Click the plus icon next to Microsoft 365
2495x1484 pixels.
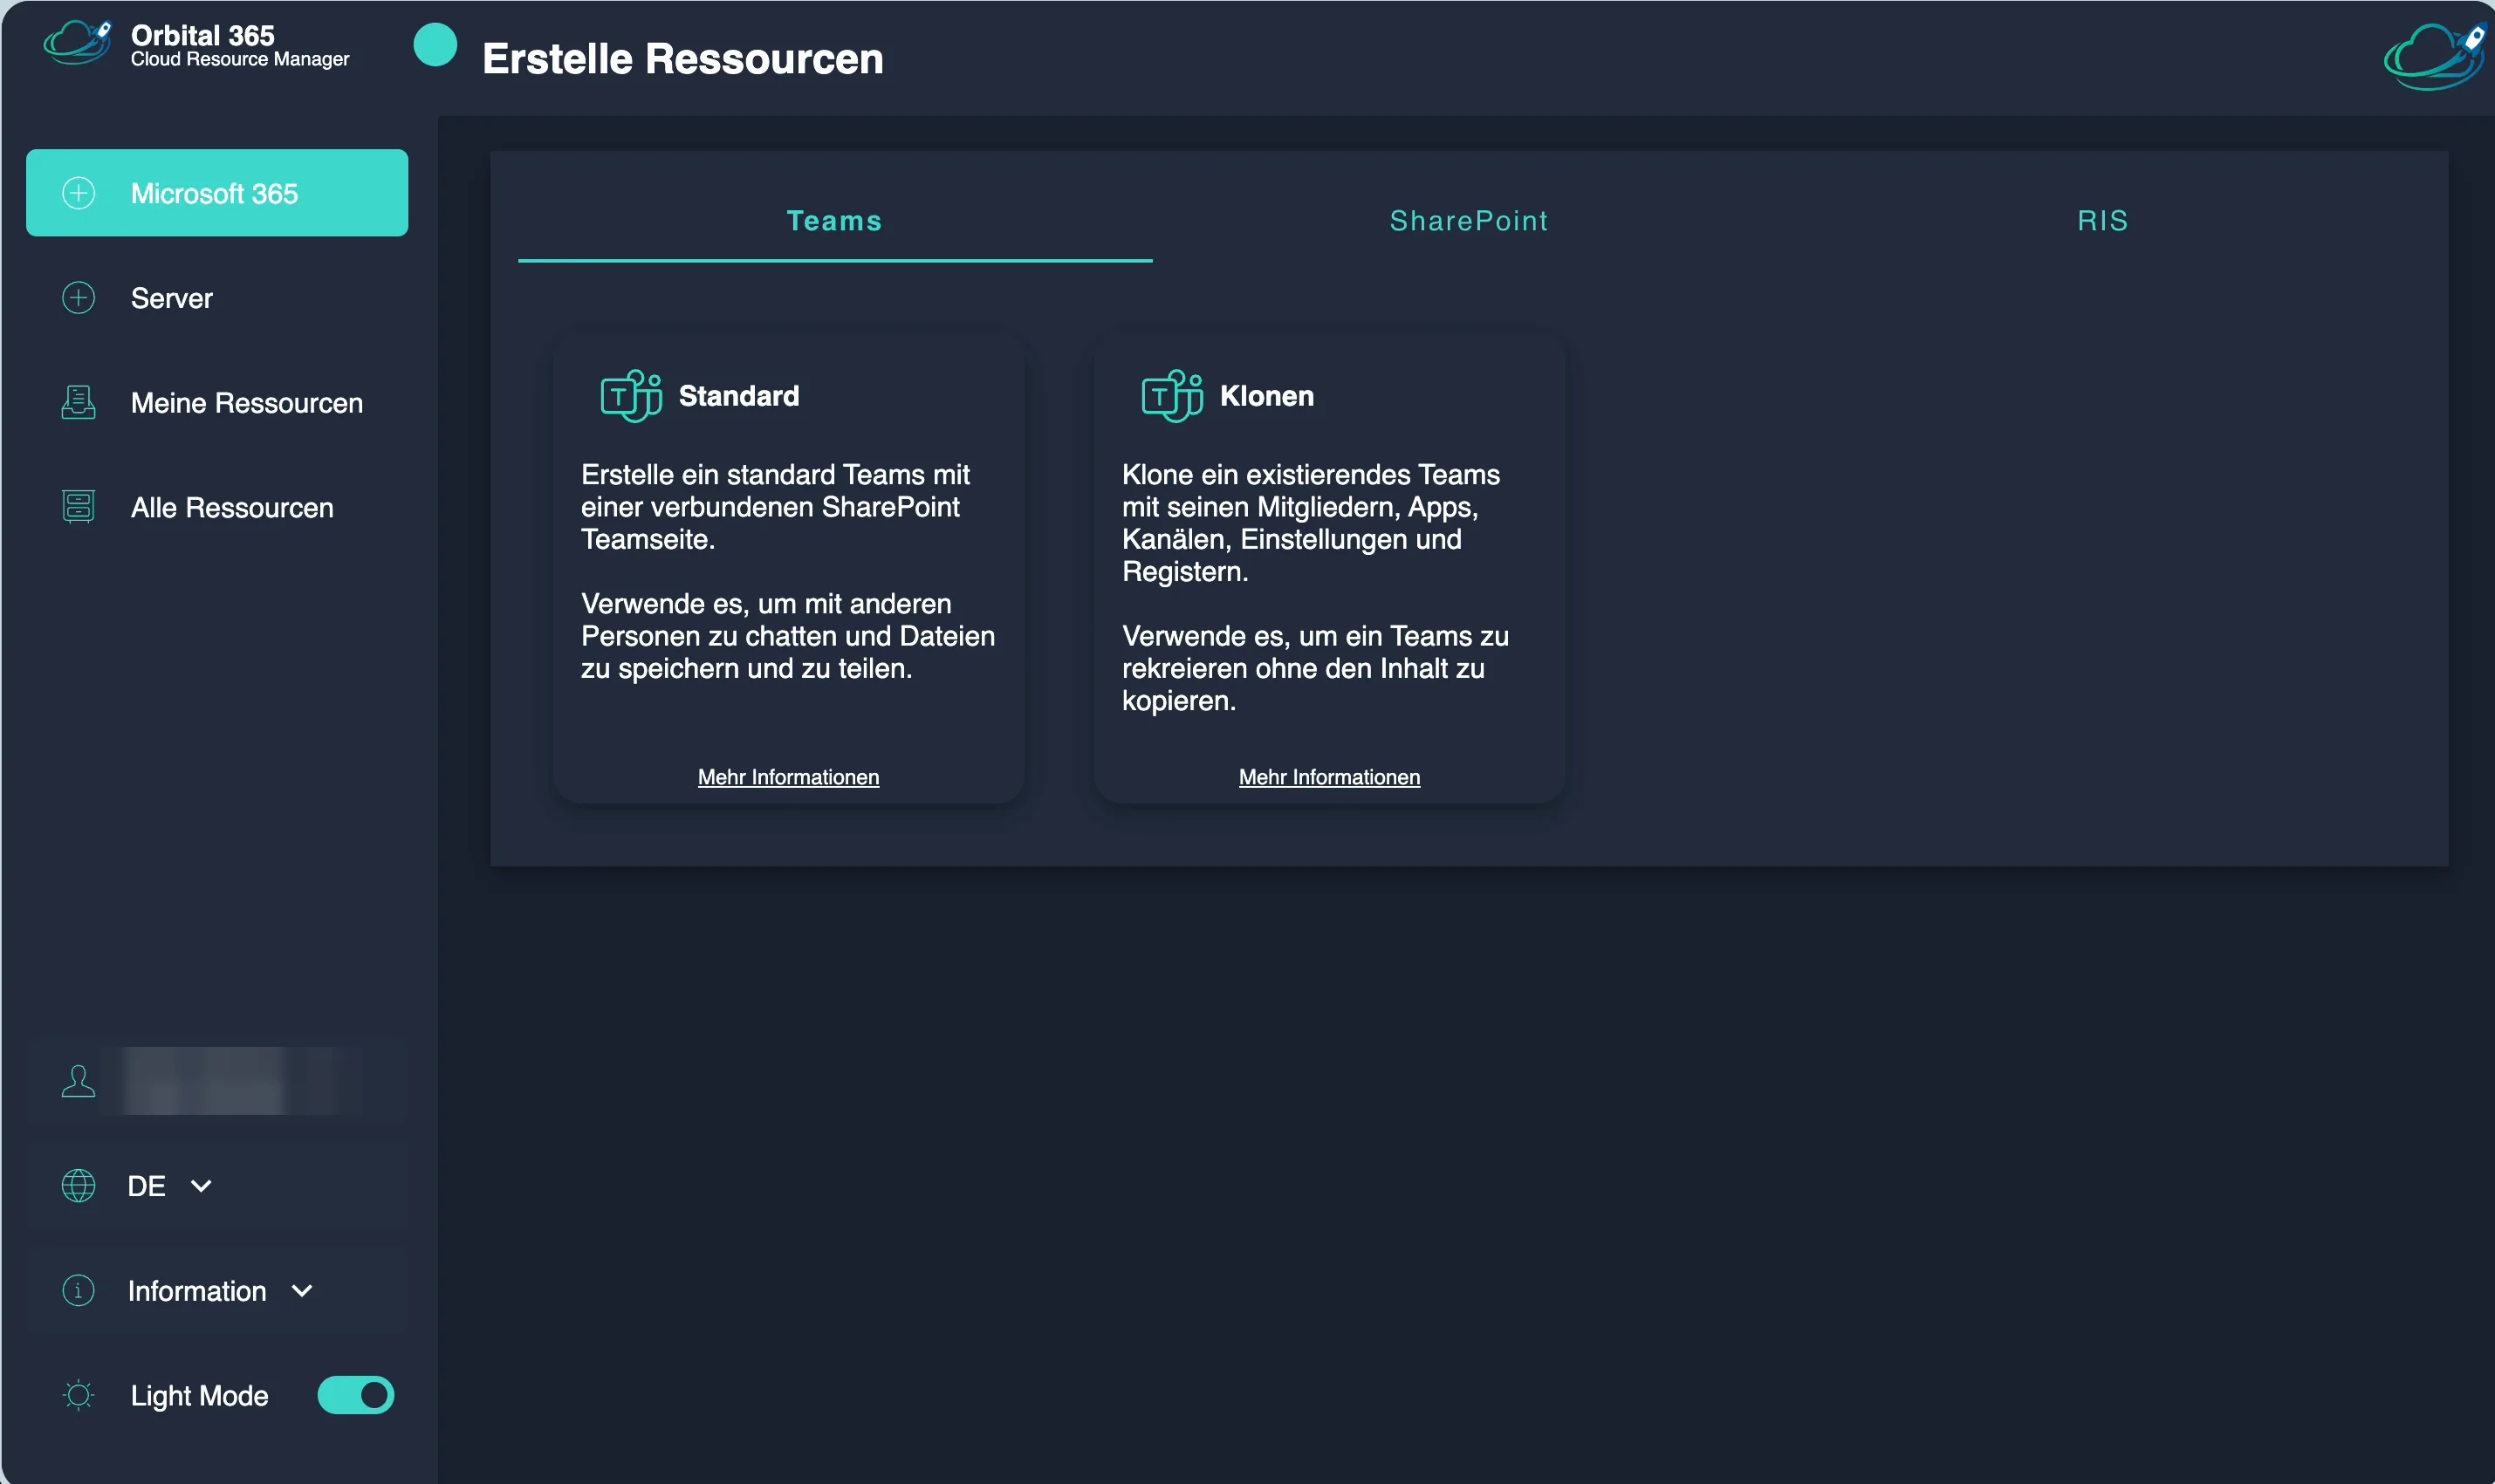coord(79,193)
